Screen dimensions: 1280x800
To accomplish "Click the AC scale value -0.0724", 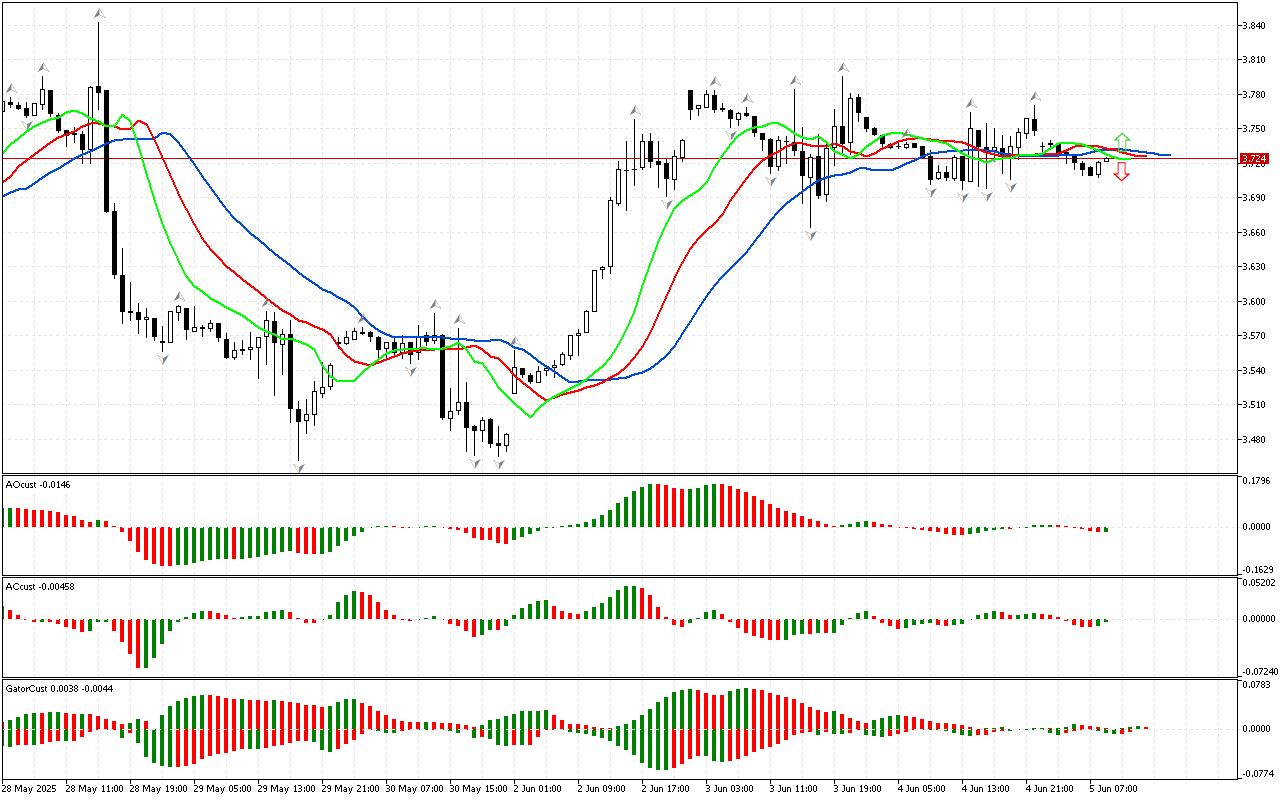I will coord(1256,671).
